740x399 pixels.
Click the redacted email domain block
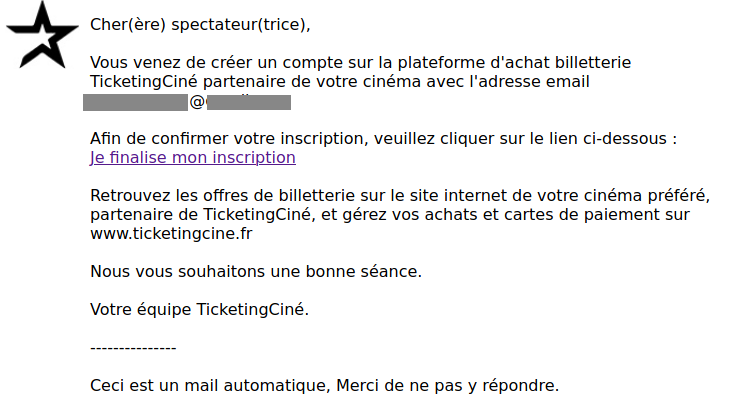coord(249,102)
